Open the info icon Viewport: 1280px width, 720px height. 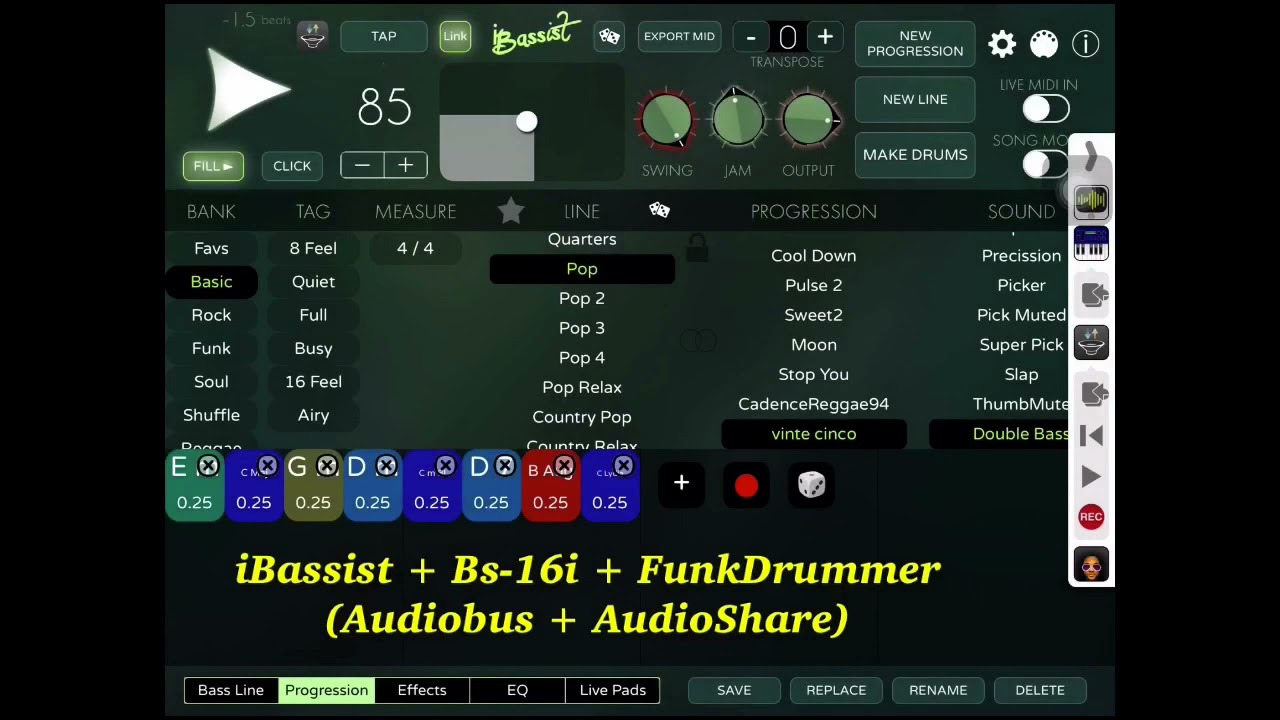(1085, 44)
